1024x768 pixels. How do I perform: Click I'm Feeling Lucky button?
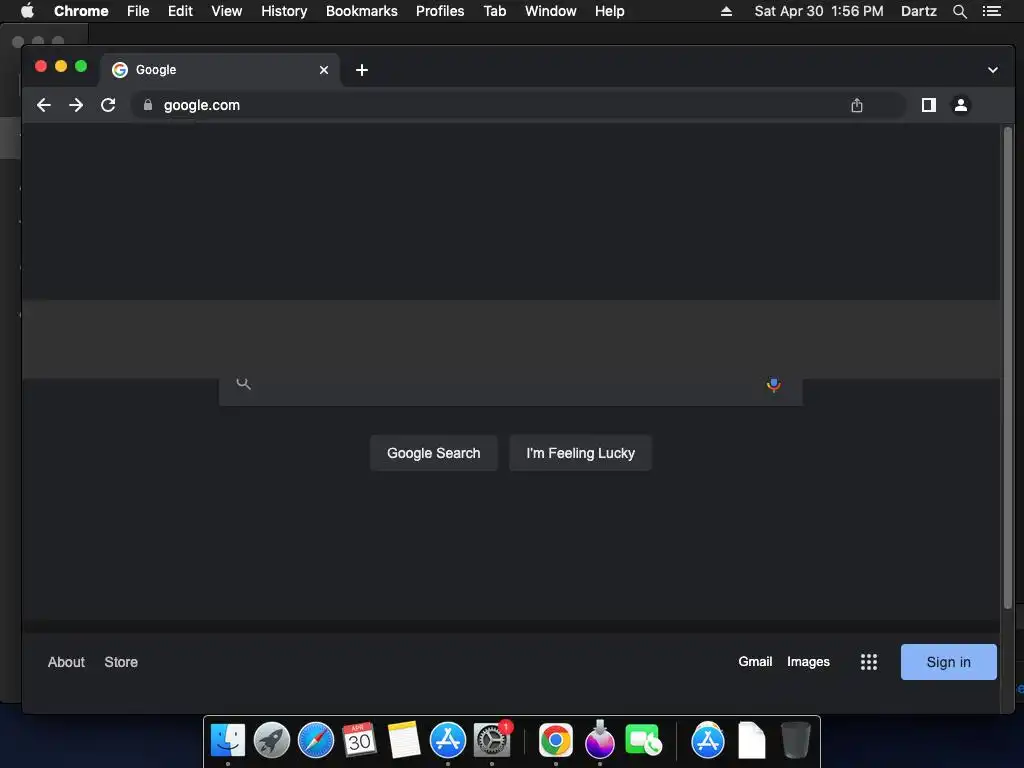click(x=581, y=453)
